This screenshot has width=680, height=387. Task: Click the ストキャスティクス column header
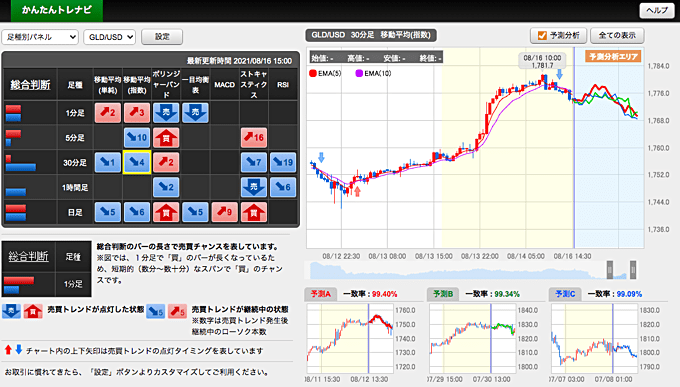pos(254,85)
